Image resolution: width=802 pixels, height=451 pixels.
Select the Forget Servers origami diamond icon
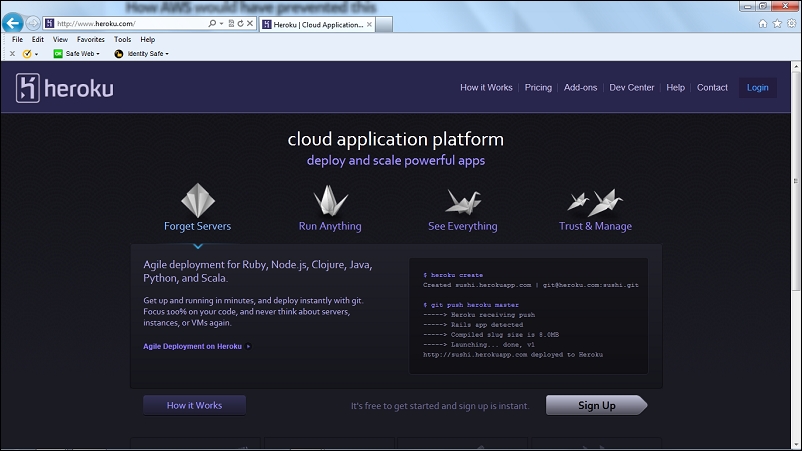tap(198, 200)
